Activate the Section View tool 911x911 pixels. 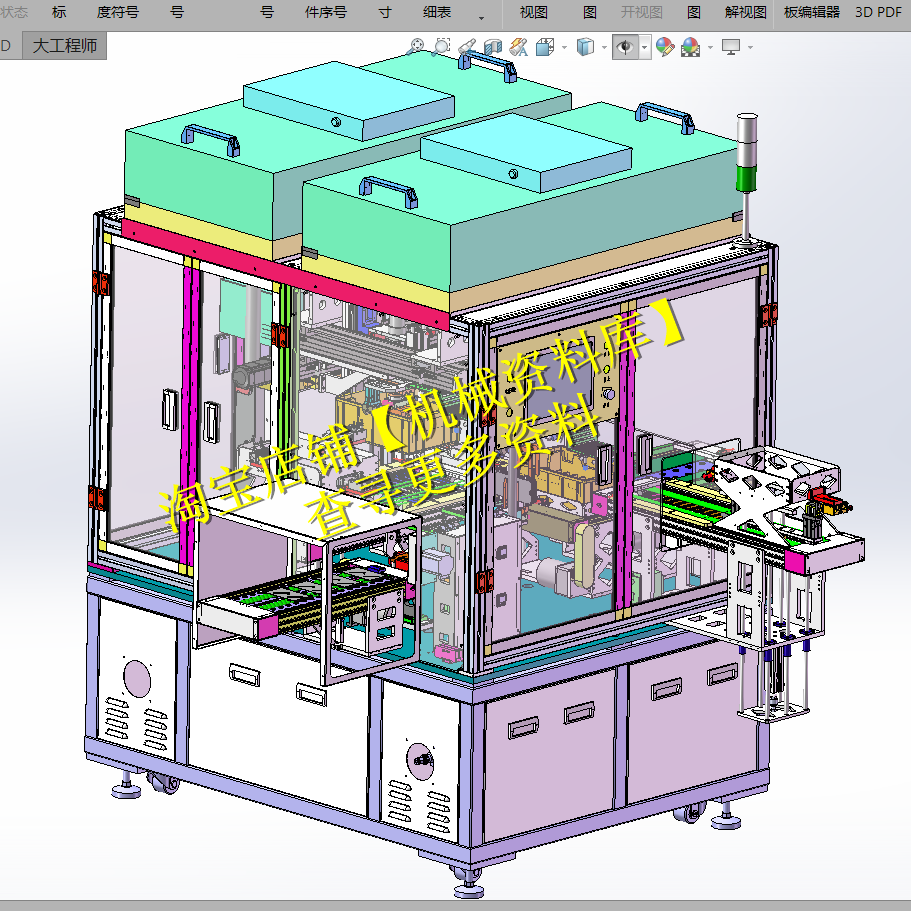click(493, 47)
